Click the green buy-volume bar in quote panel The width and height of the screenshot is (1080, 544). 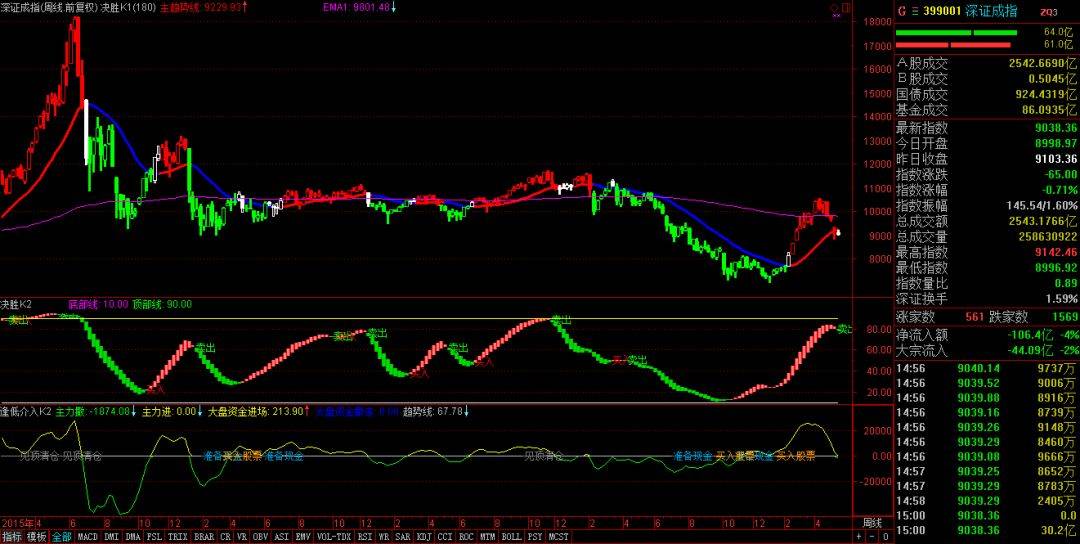tap(956, 32)
